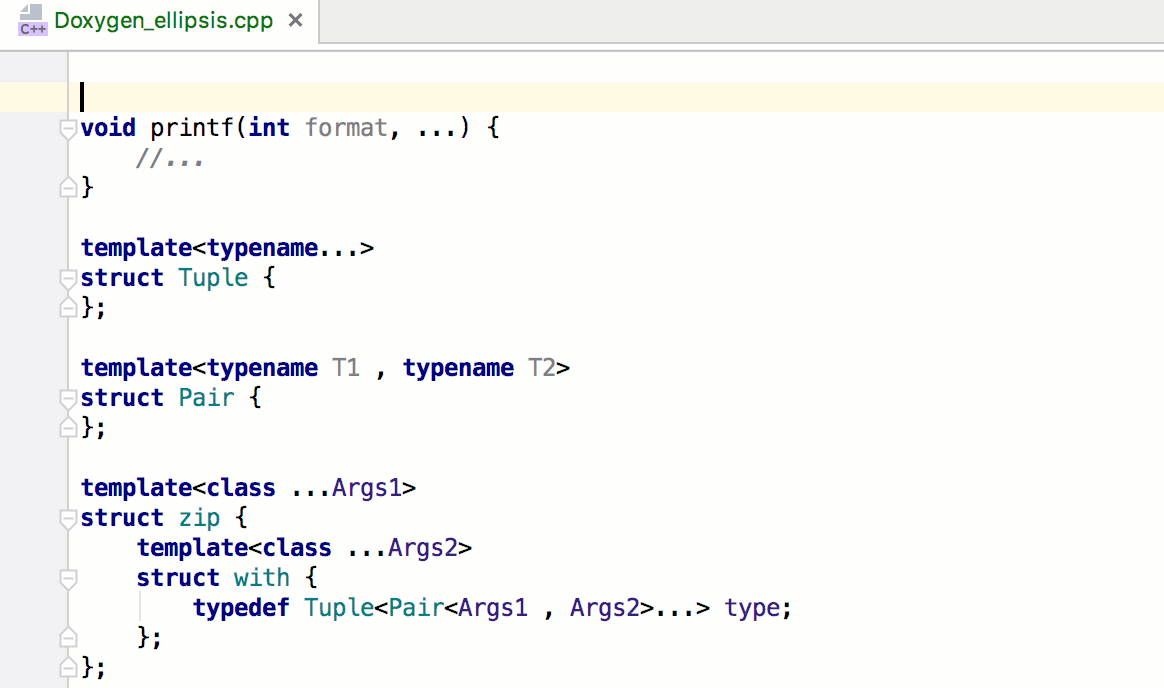Image resolution: width=1164 pixels, height=688 pixels.
Task: Click the 'int' keyword in printf
Action: click(x=269, y=128)
